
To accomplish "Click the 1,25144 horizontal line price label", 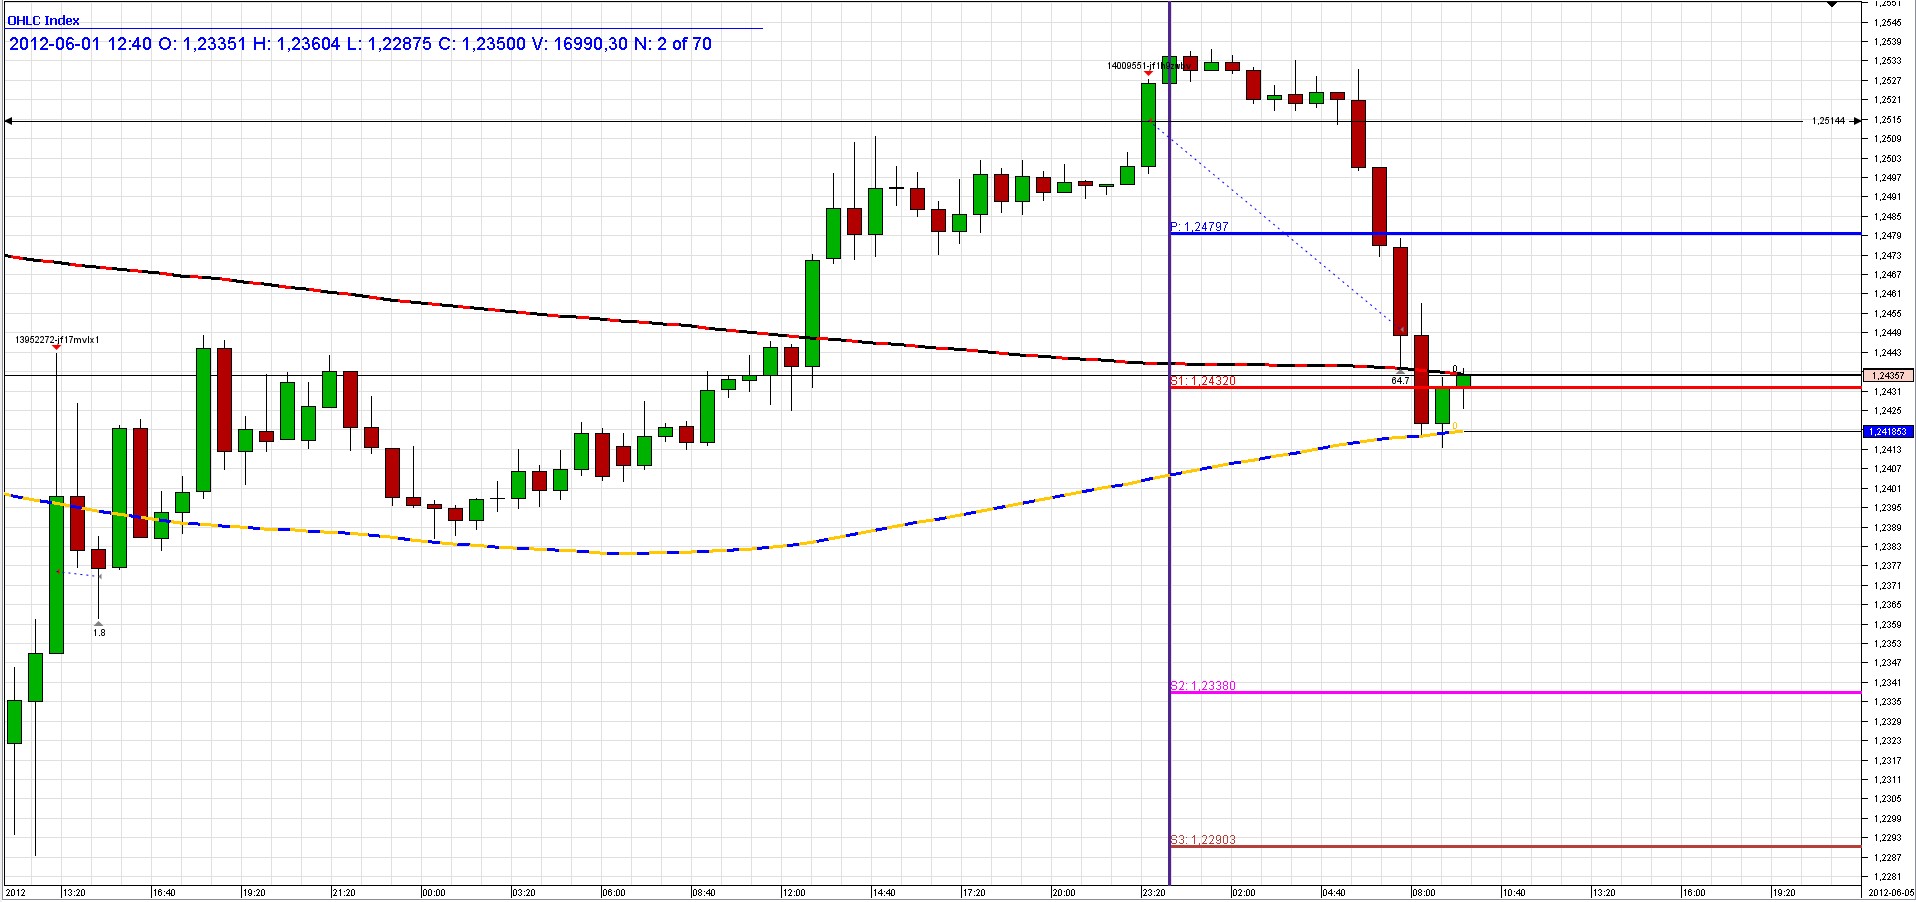I will coord(1828,121).
